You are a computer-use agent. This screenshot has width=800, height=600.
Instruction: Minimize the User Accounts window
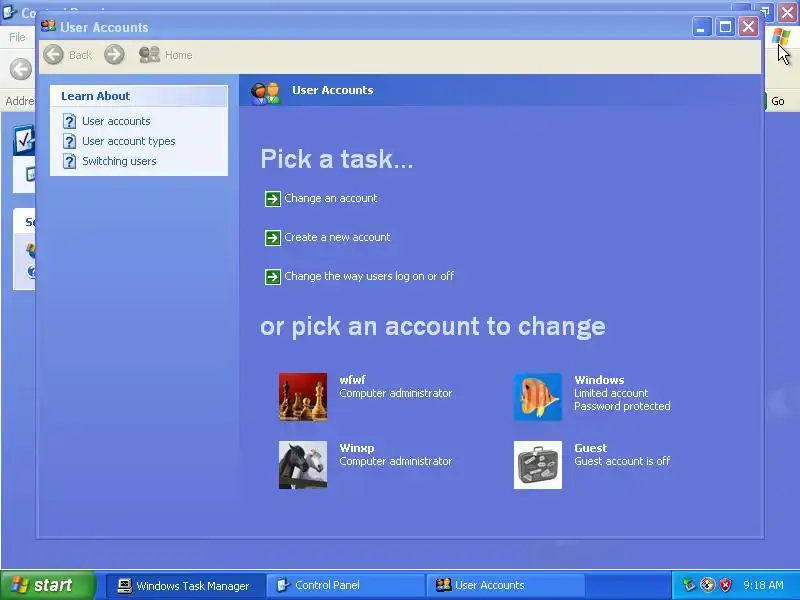click(702, 27)
